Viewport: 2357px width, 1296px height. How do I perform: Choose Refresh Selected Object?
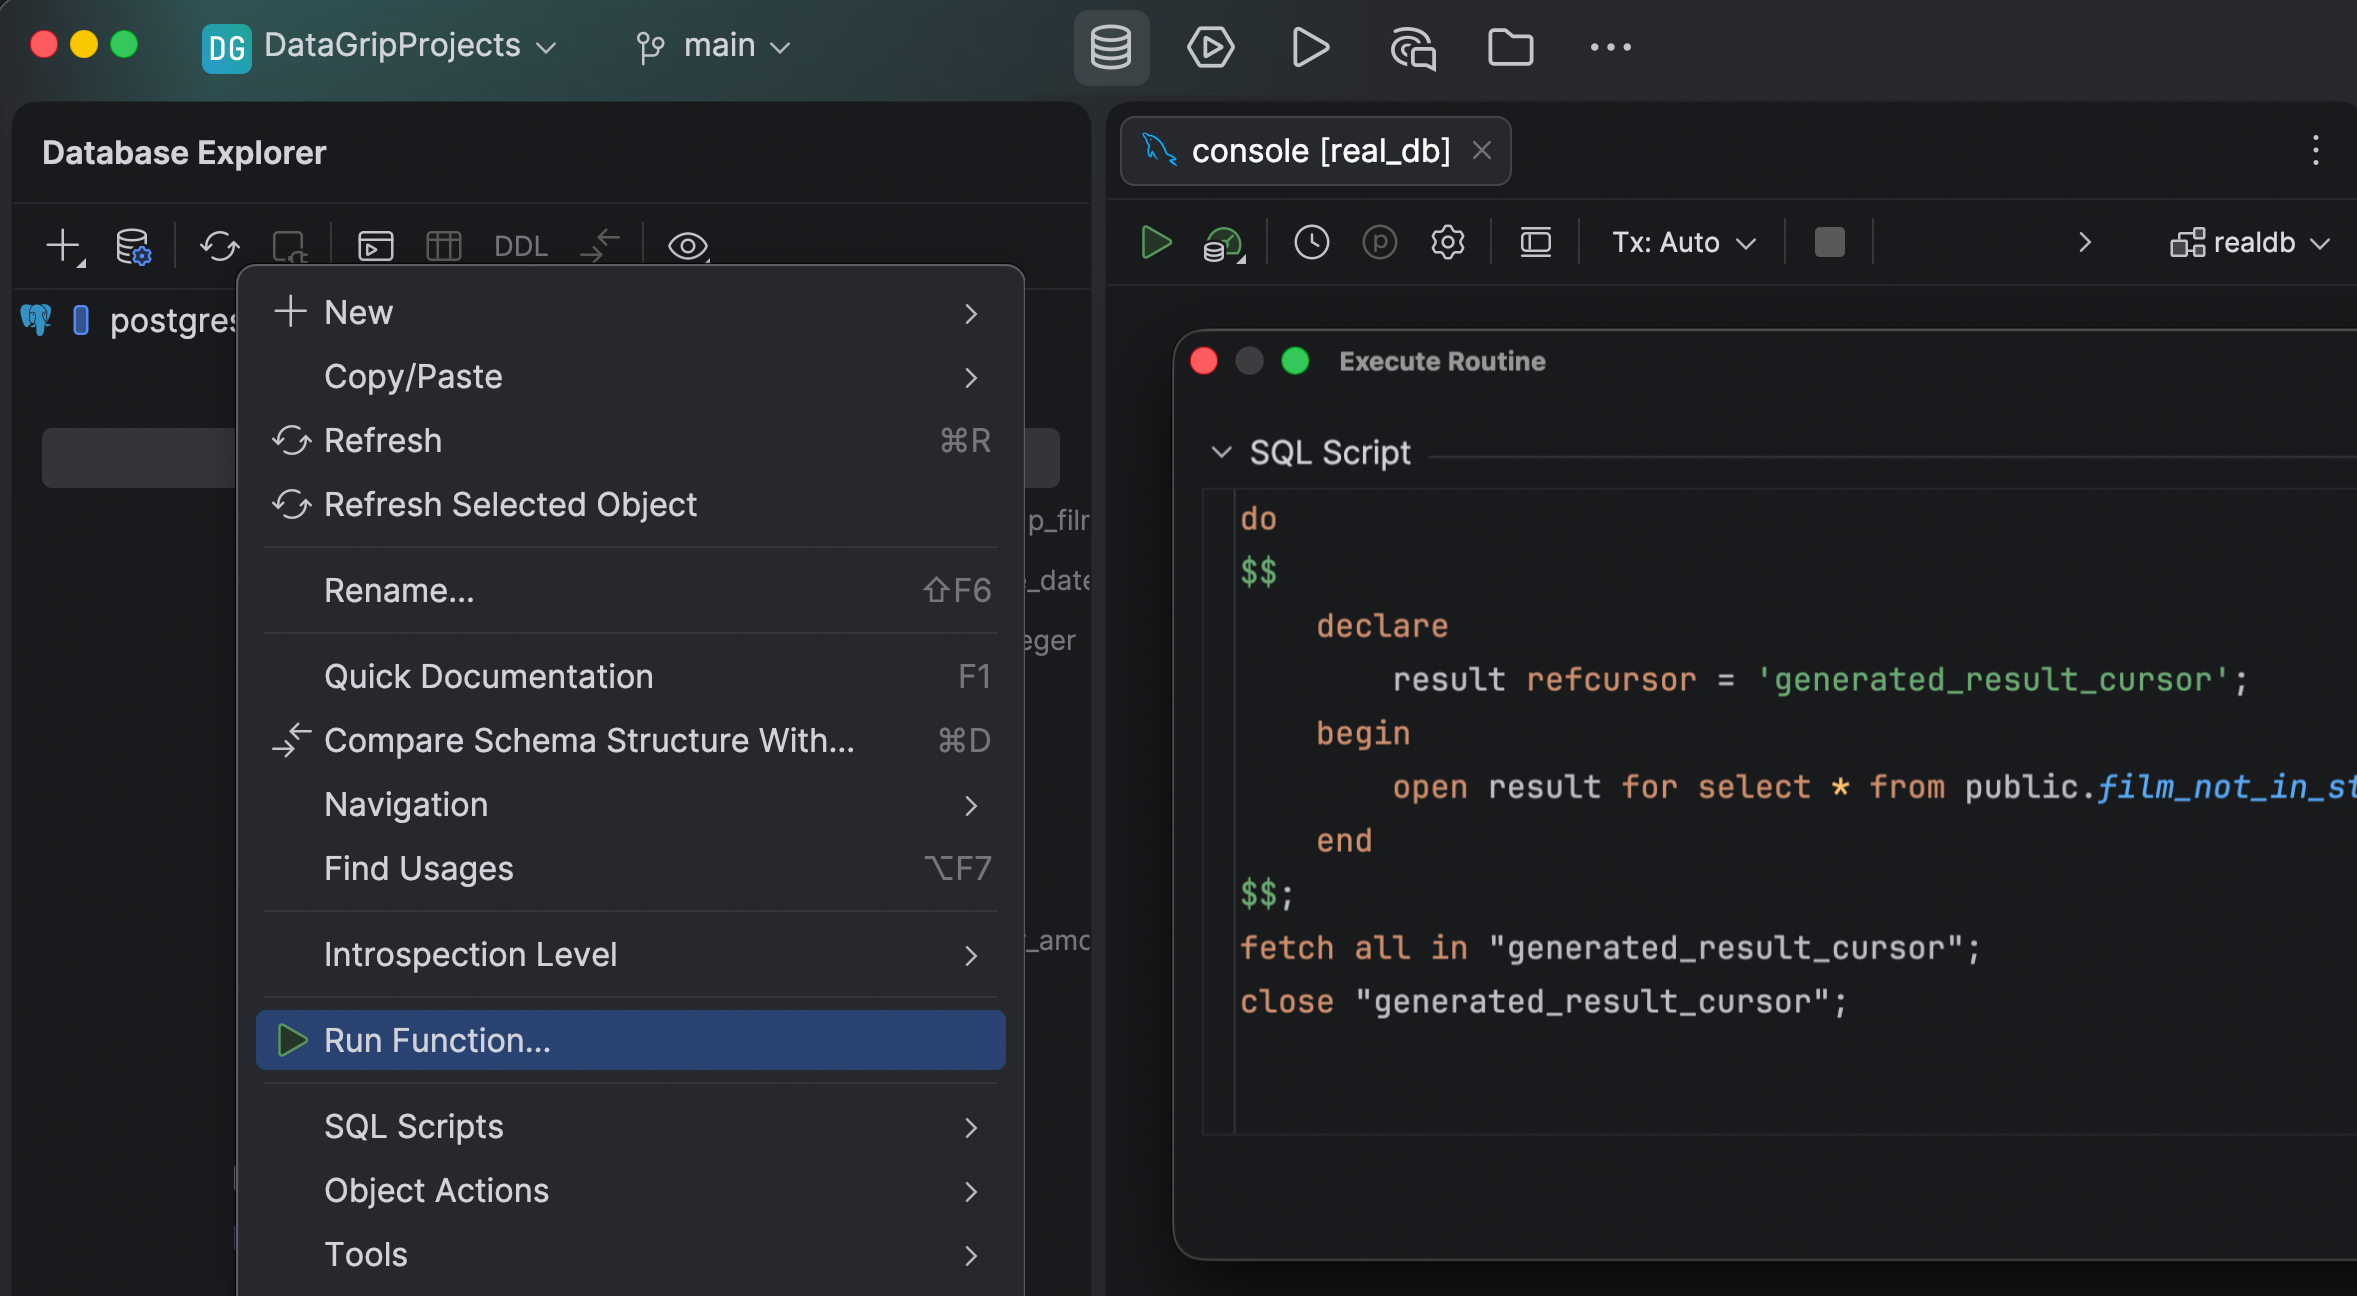coord(631,505)
